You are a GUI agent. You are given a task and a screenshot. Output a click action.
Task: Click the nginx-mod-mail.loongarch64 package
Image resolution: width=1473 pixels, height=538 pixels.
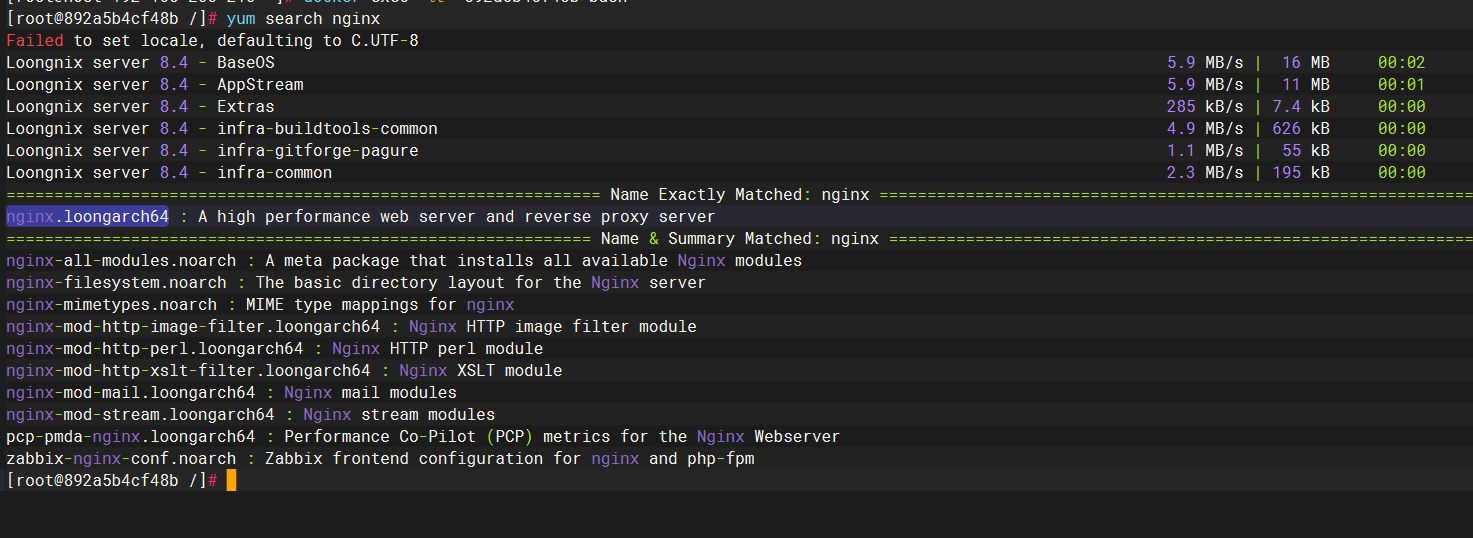click(130, 392)
